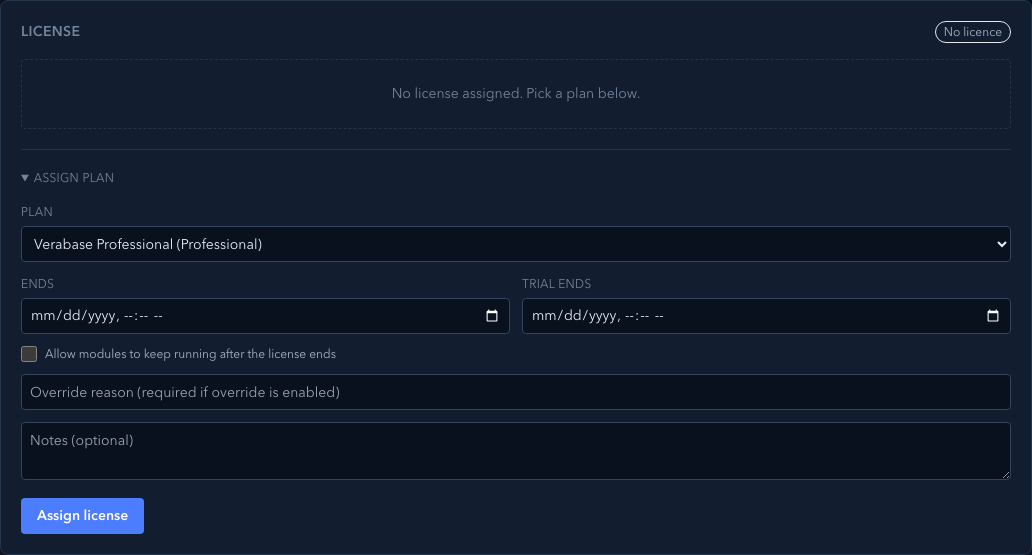
Task: Focus the Ends date-time input
Action: point(265,316)
